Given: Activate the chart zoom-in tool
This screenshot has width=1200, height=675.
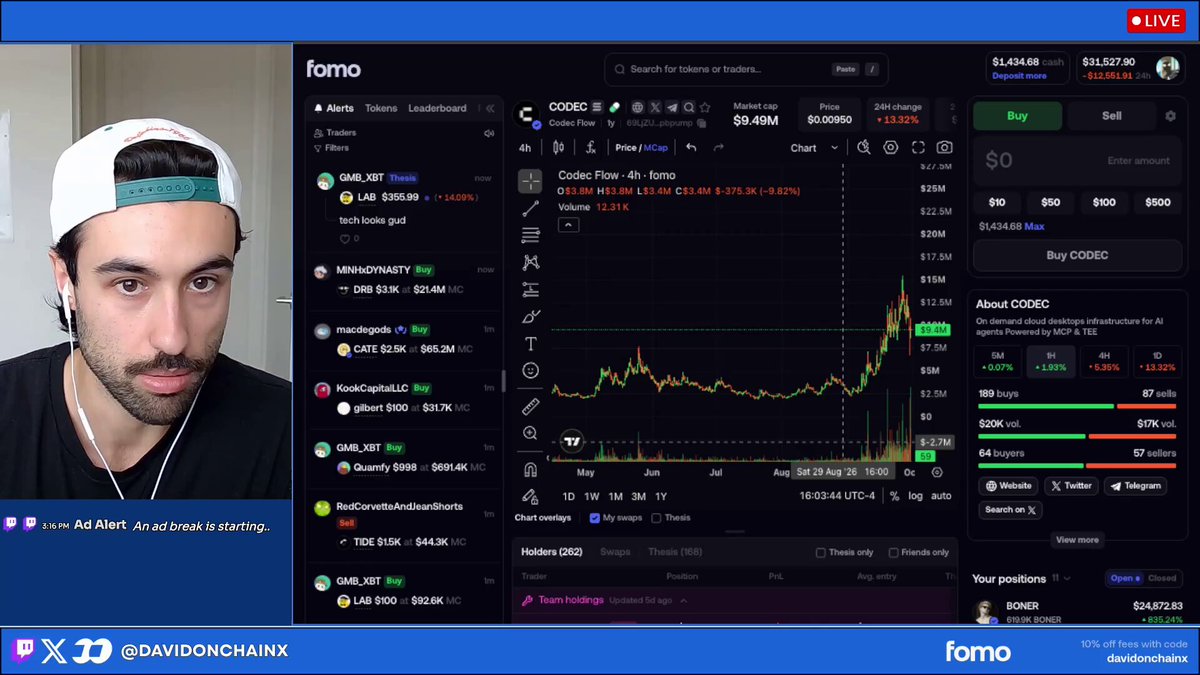Looking at the screenshot, I should pos(530,433).
